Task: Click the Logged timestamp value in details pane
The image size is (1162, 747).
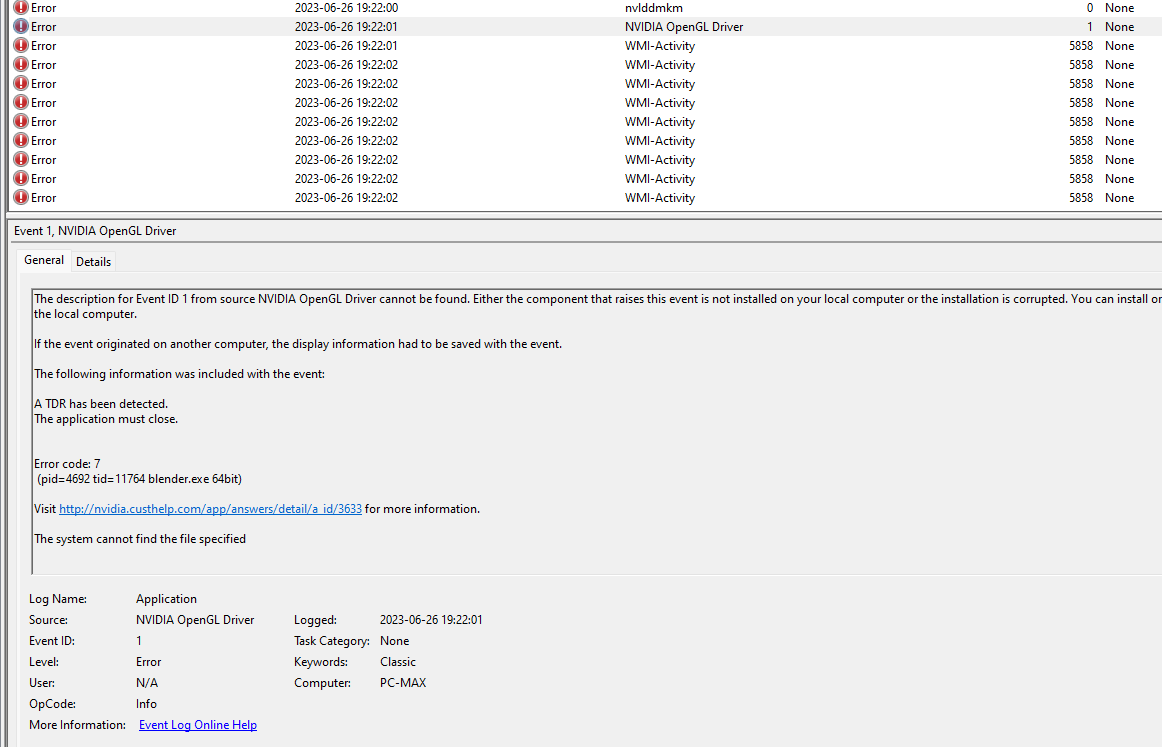Action: coord(431,620)
